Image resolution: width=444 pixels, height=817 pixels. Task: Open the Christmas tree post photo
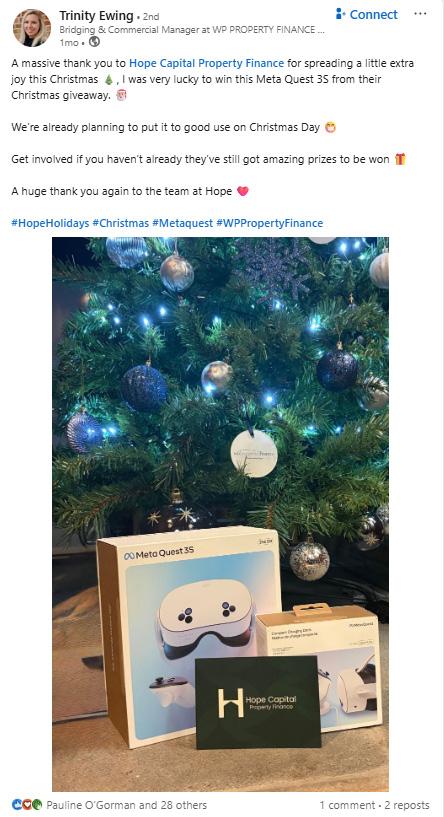coord(220,514)
